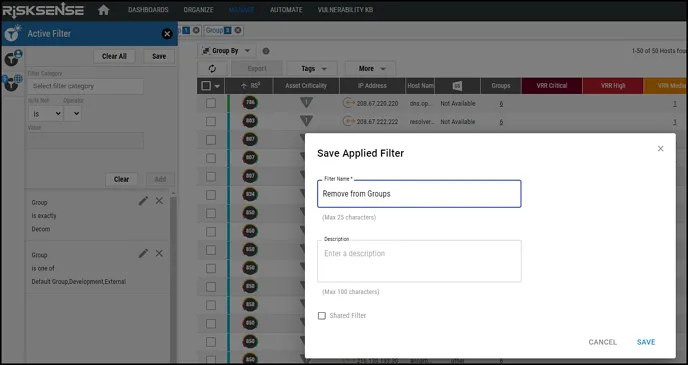Click the Add button in filter panel

click(160, 179)
